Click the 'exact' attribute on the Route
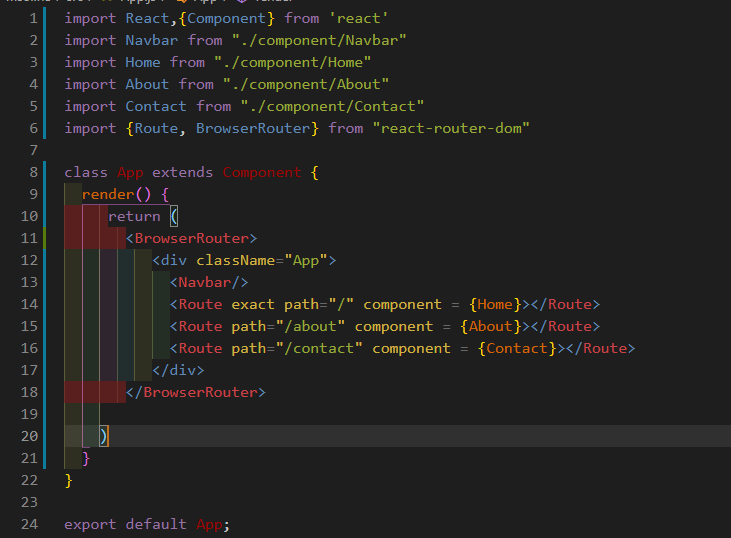Image resolution: width=731 pixels, height=538 pixels. click(253, 304)
